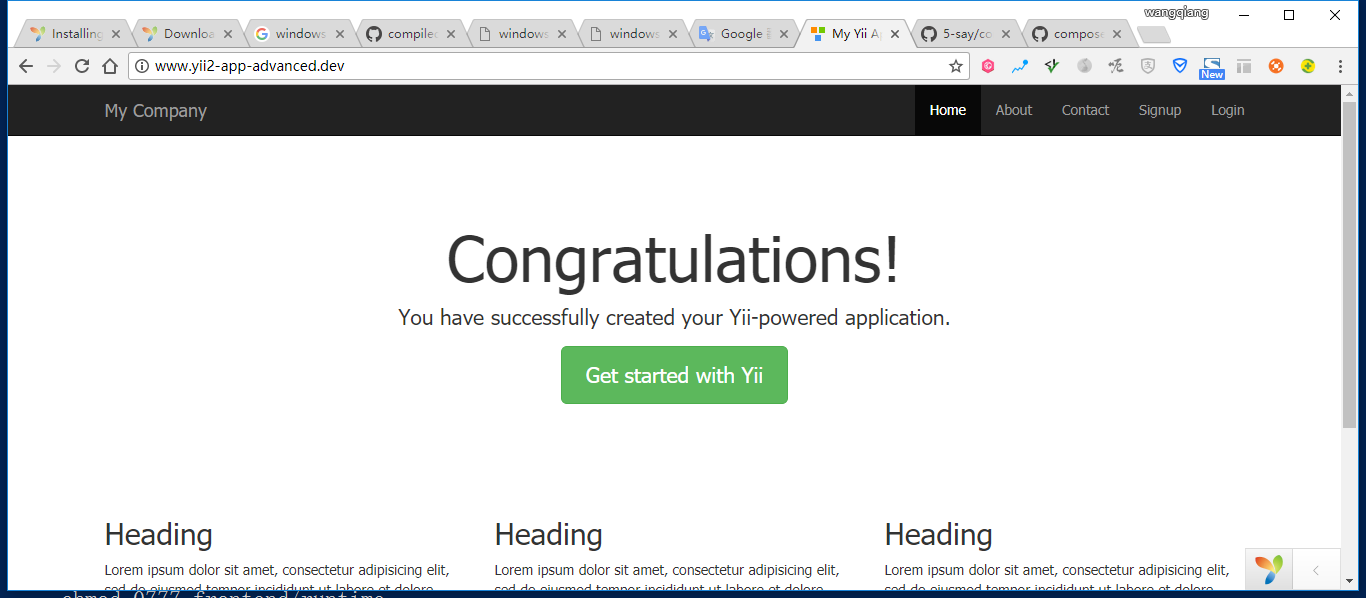The height and width of the screenshot is (598, 1366).
Task: Open the Contact page
Action: [1085, 110]
